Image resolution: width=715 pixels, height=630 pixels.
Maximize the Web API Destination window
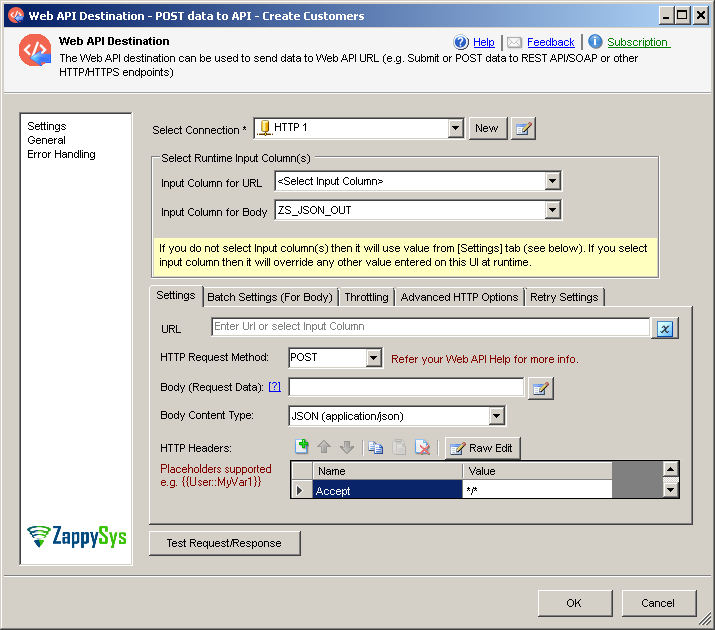683,16
